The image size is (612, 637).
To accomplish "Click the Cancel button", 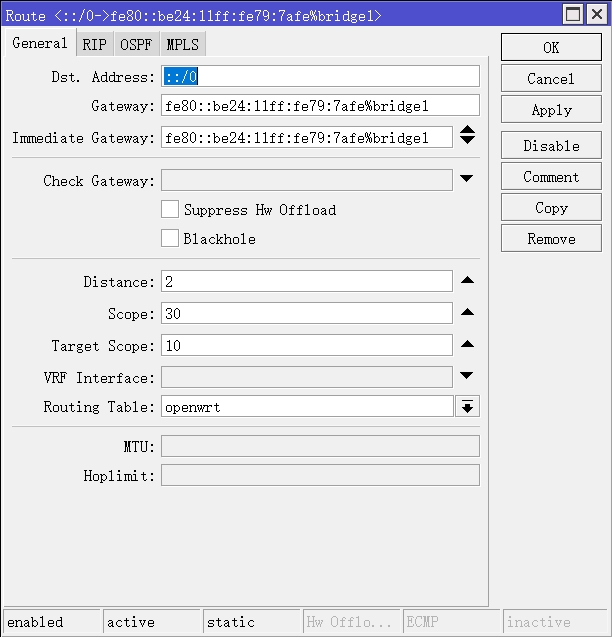I will point(551,78).
